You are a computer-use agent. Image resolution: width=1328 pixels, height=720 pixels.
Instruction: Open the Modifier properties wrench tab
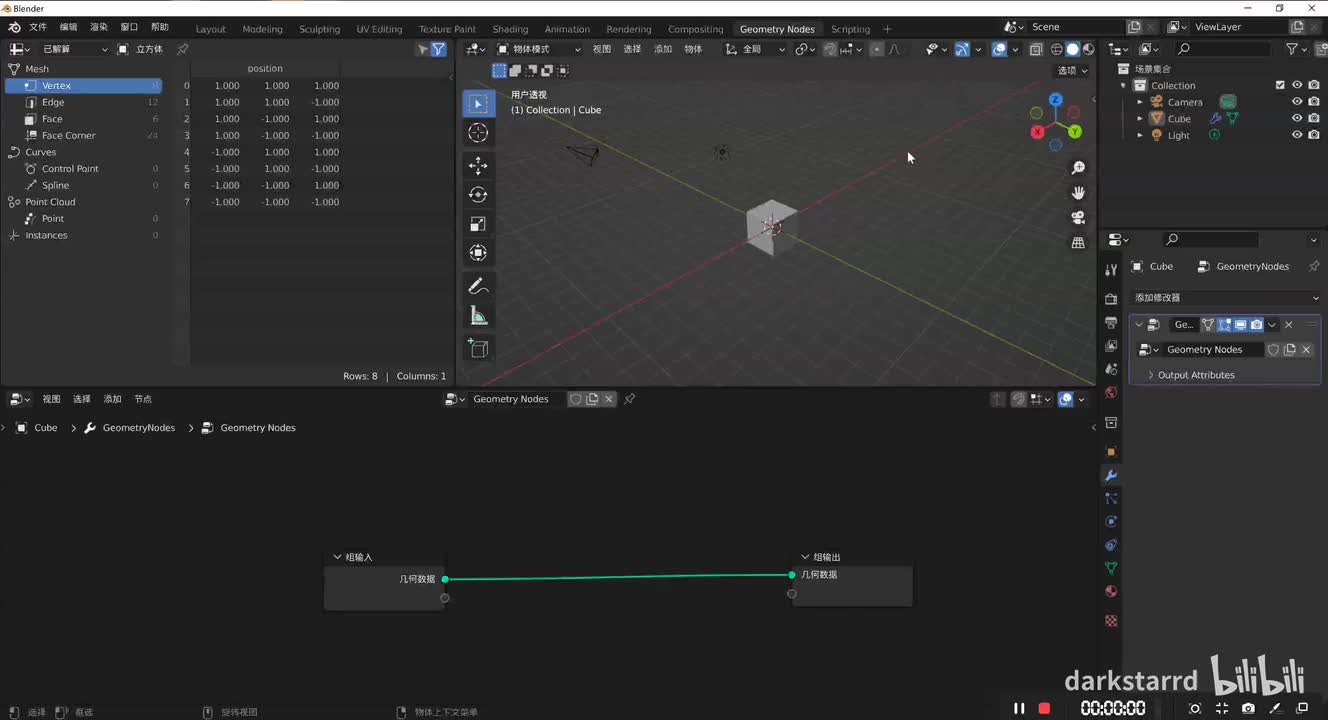[1110, 475]
